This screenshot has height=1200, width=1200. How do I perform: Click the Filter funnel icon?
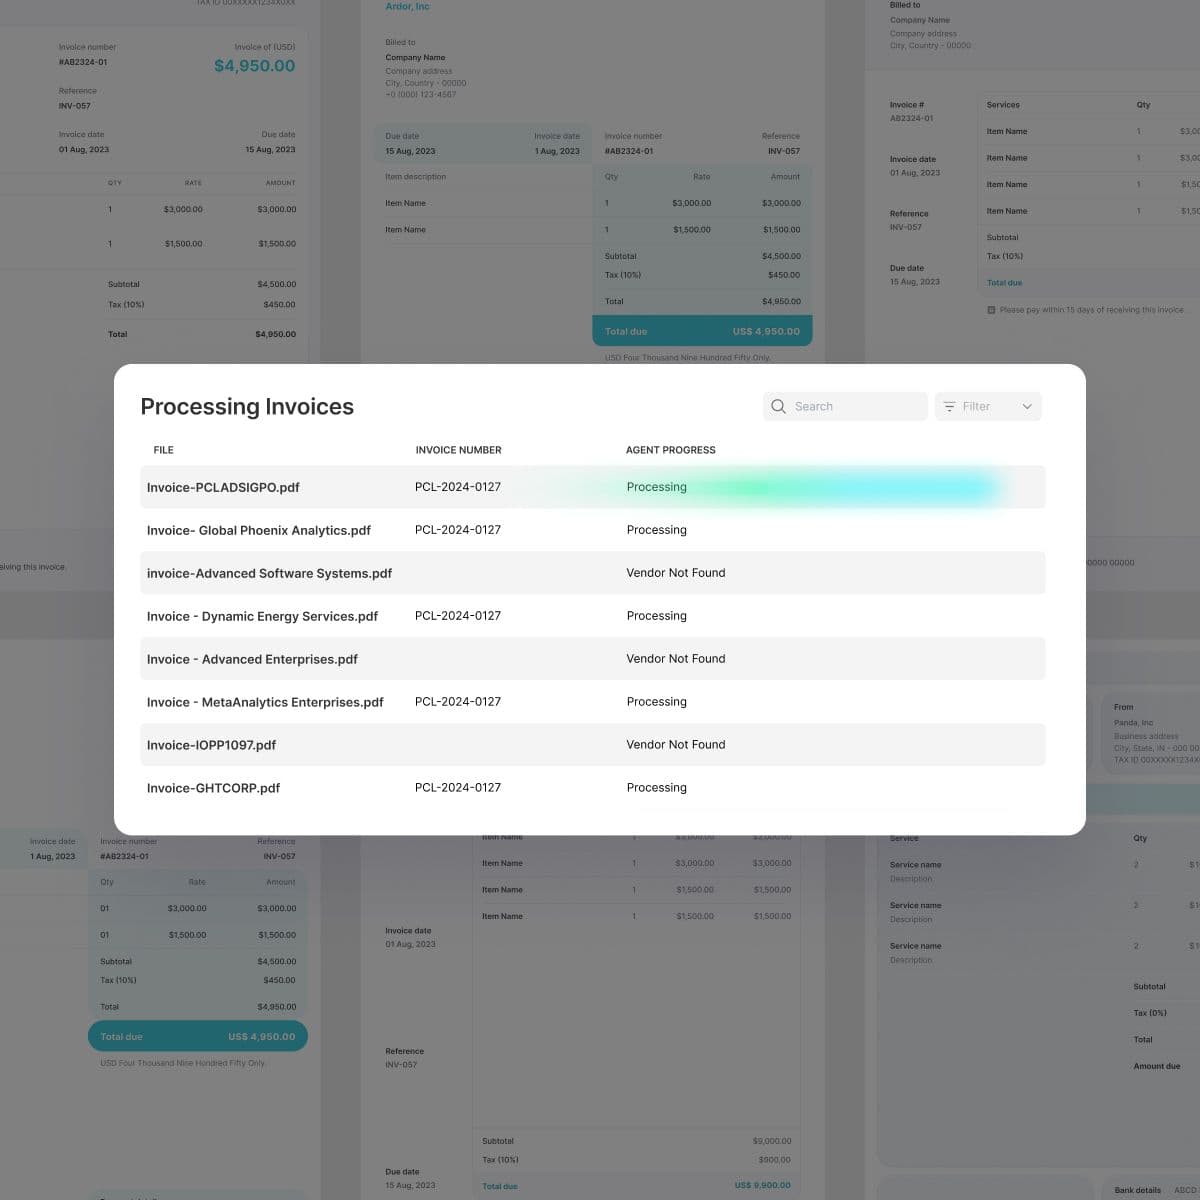[948, 406]
